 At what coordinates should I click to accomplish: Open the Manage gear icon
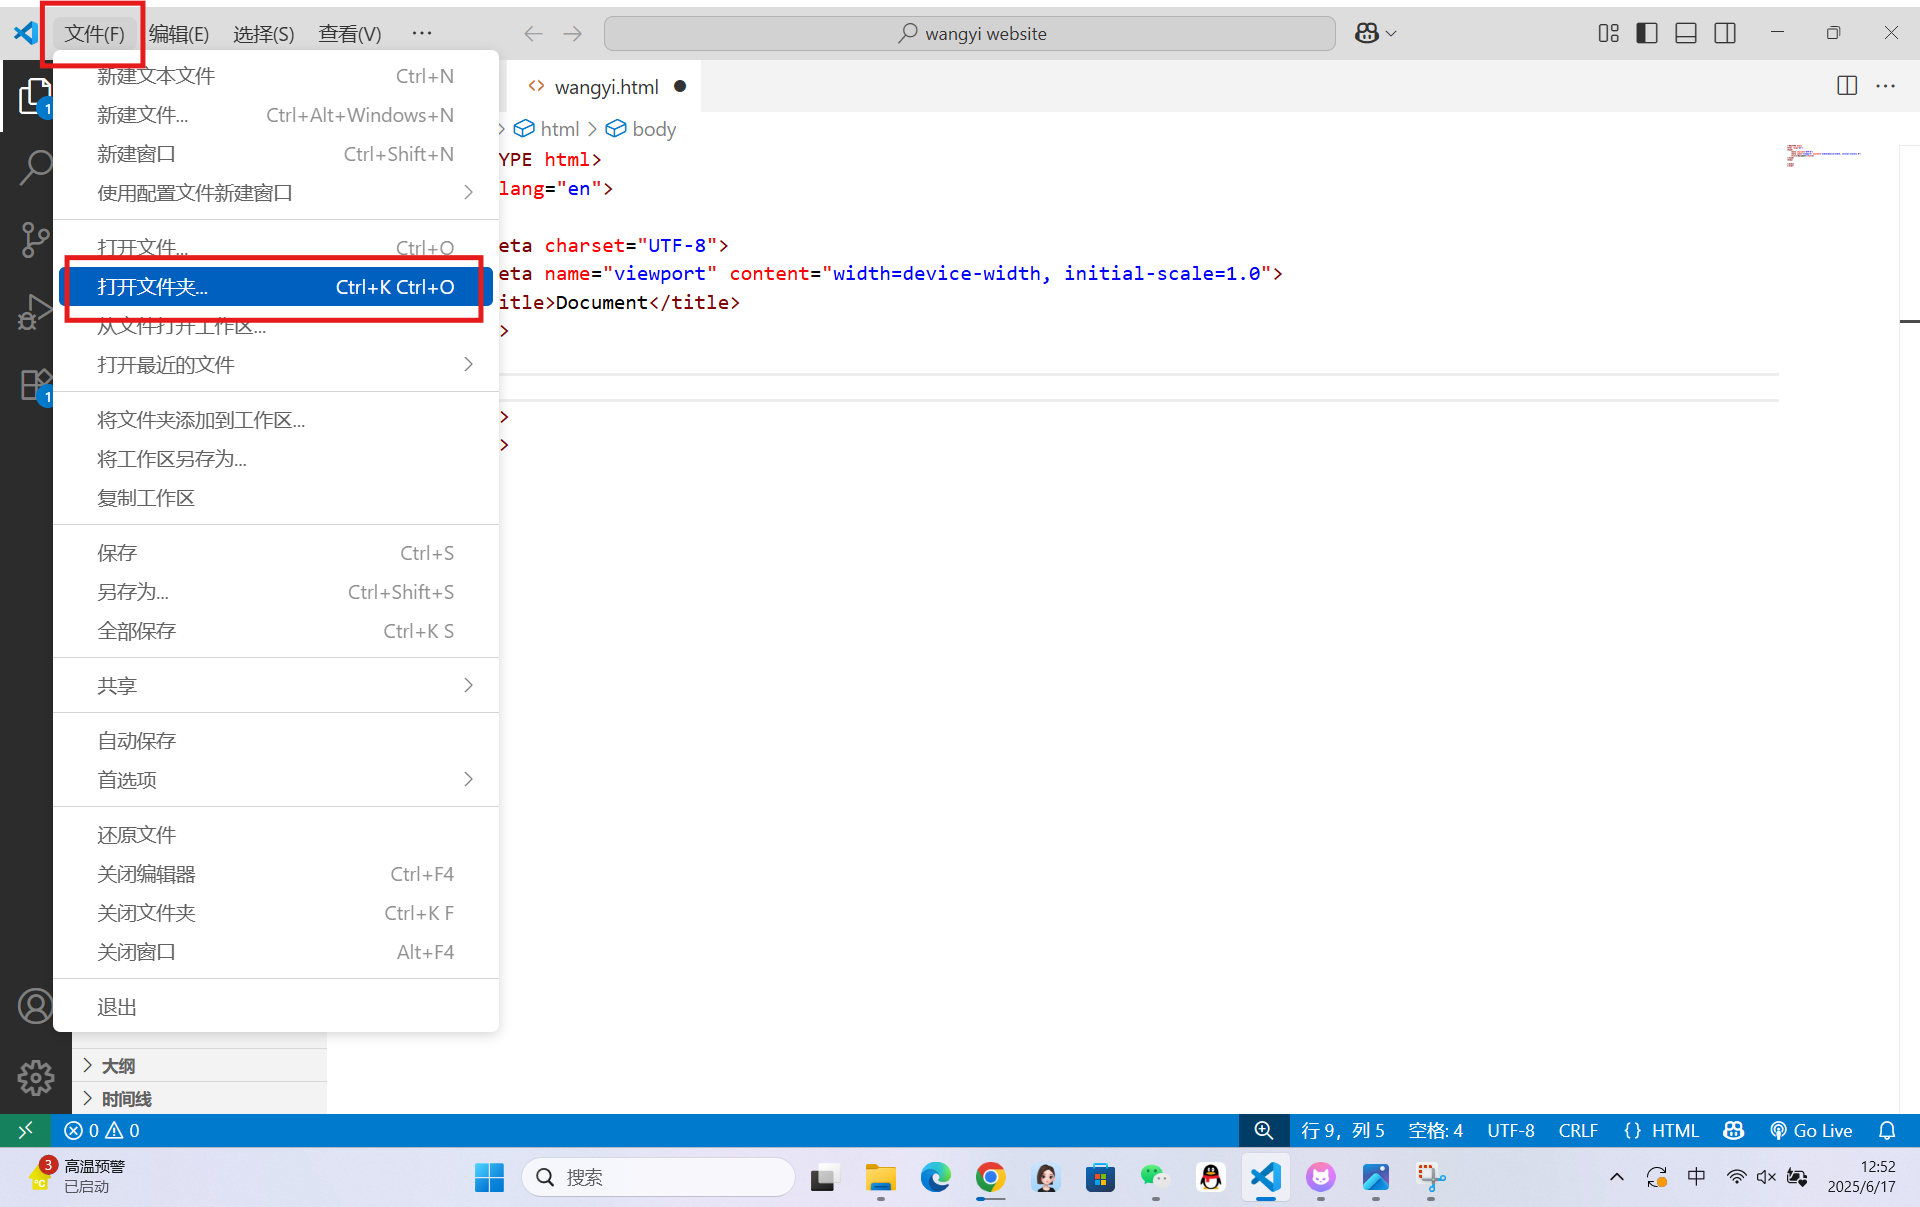(x=35, y=1077)
